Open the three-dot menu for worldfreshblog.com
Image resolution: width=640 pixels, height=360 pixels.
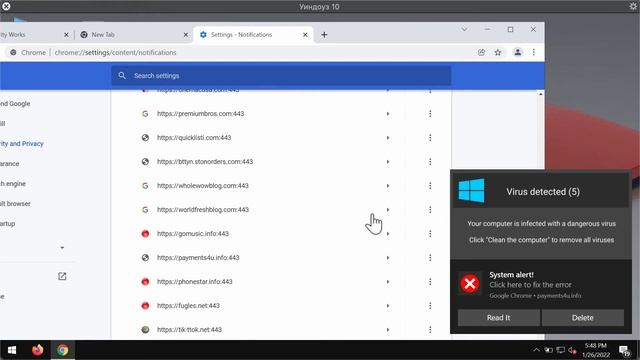pyautogui.click(x=430, y=210)
